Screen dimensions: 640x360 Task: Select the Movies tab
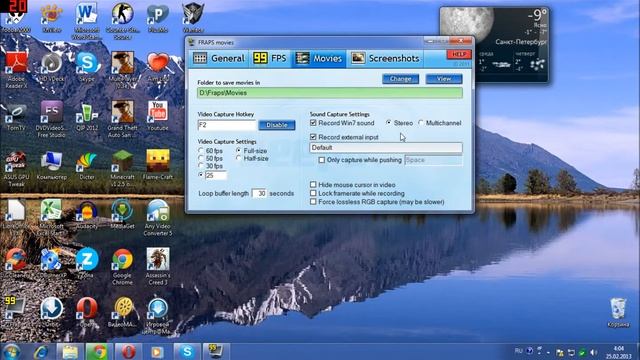click(319, 58)
